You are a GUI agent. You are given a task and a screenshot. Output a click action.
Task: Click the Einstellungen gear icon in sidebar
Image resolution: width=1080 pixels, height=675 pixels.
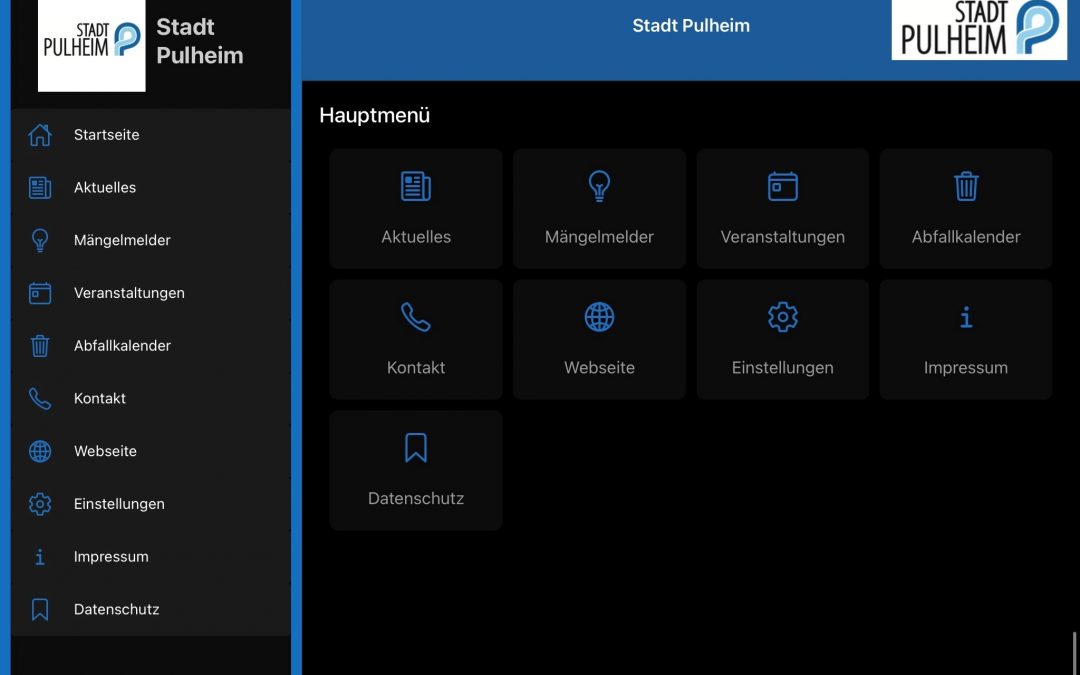click(x=40, y=504)
